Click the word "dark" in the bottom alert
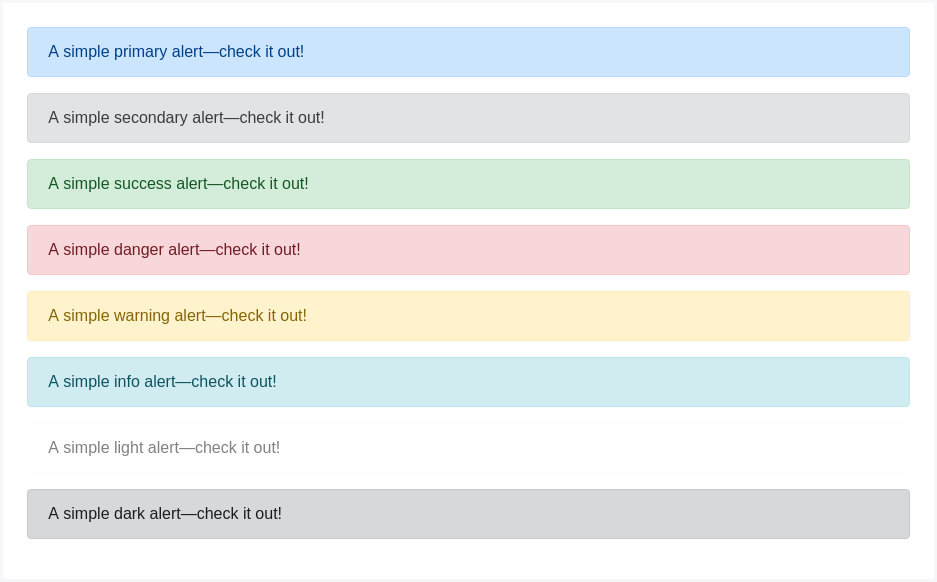 click(130, 514)
